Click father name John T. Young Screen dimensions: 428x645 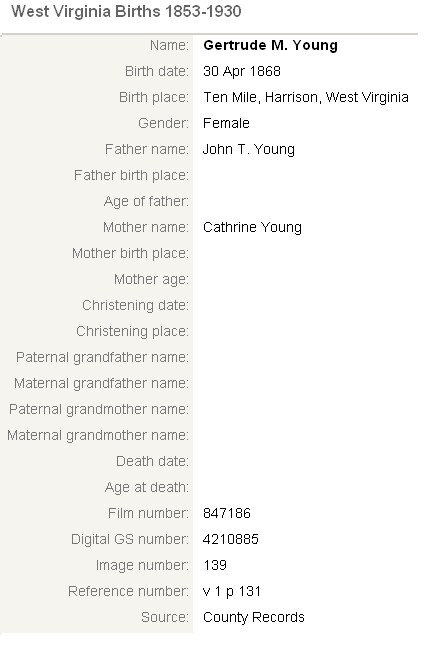[249, 149]
